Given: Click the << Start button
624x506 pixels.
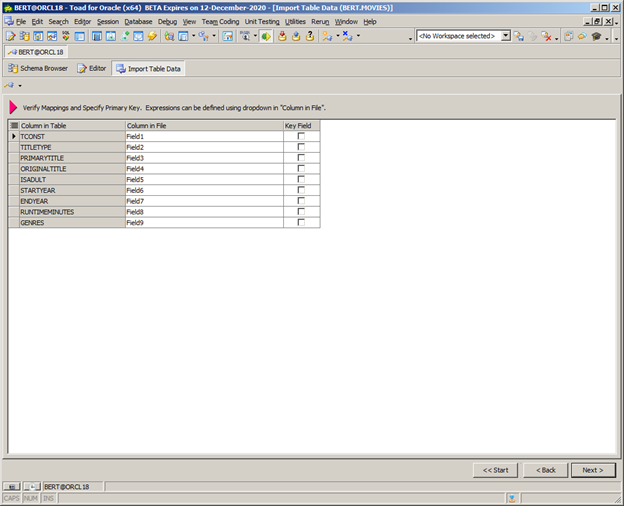Looking at the screenshot, I should [x=495, y=470].
